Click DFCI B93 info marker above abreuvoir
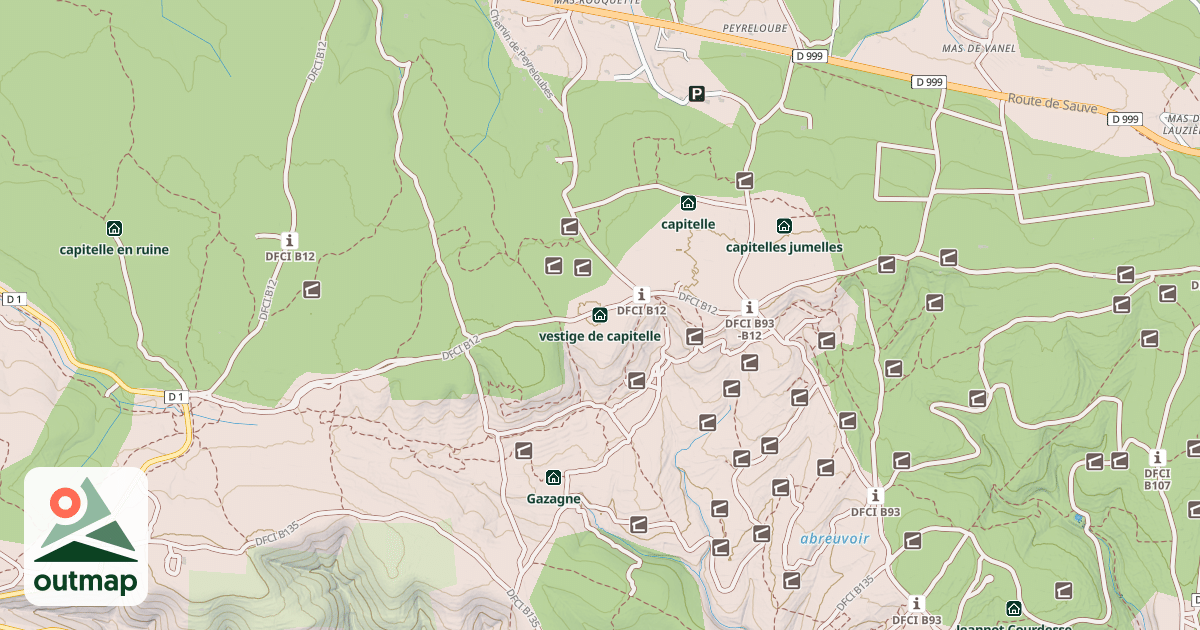 pos(876,496)
